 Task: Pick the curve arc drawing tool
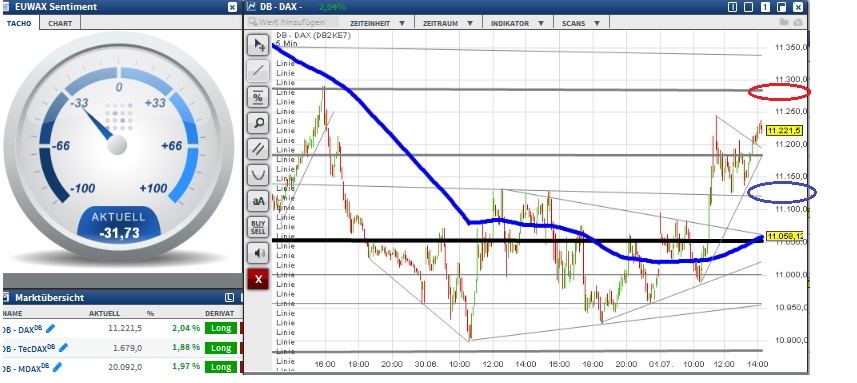tap(258, 175)
